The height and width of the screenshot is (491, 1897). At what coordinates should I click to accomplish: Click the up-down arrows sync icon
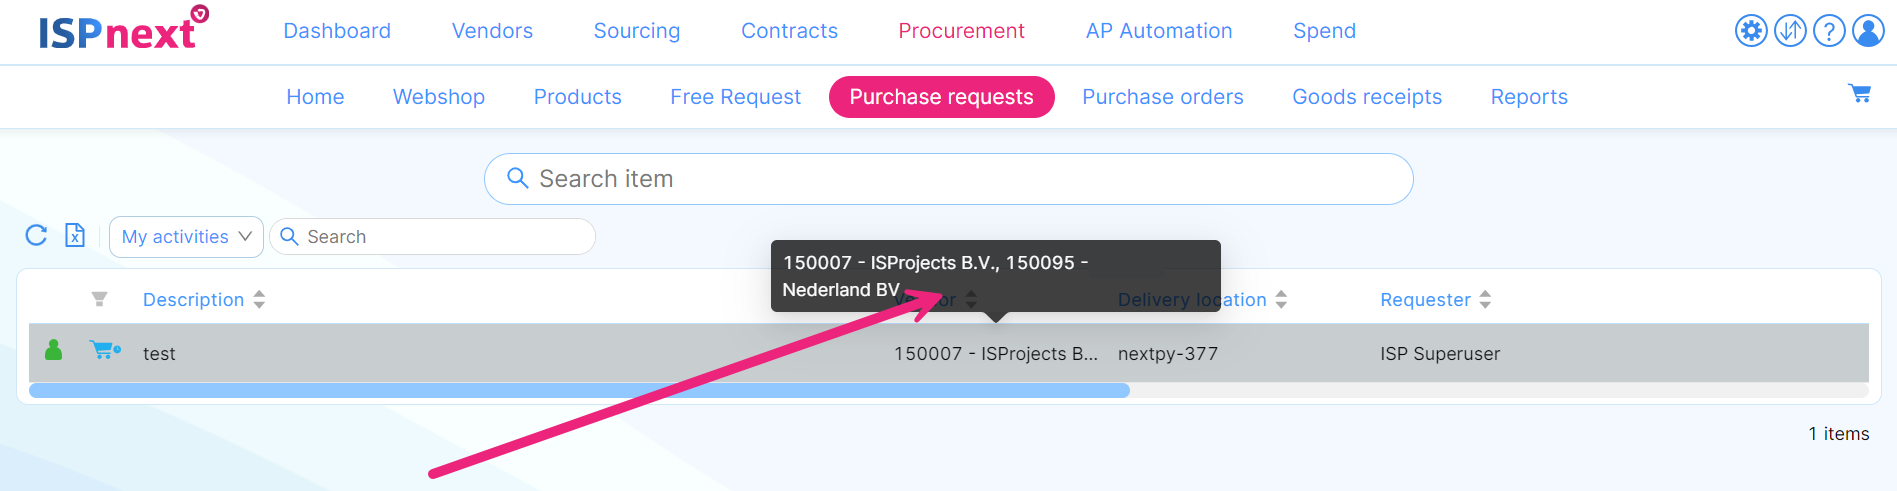click(x=1790, y=31)
